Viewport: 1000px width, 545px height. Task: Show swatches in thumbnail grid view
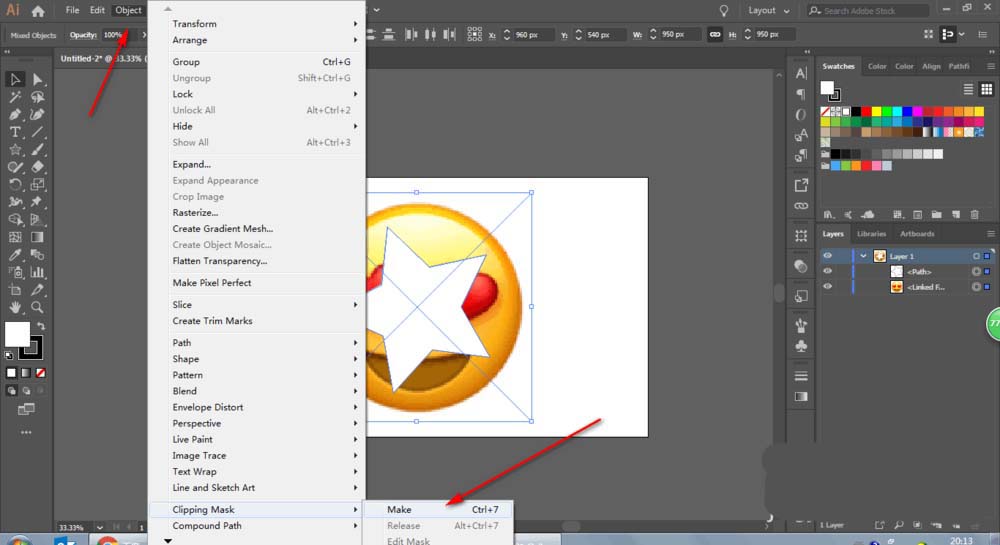(x=986, y=89)
